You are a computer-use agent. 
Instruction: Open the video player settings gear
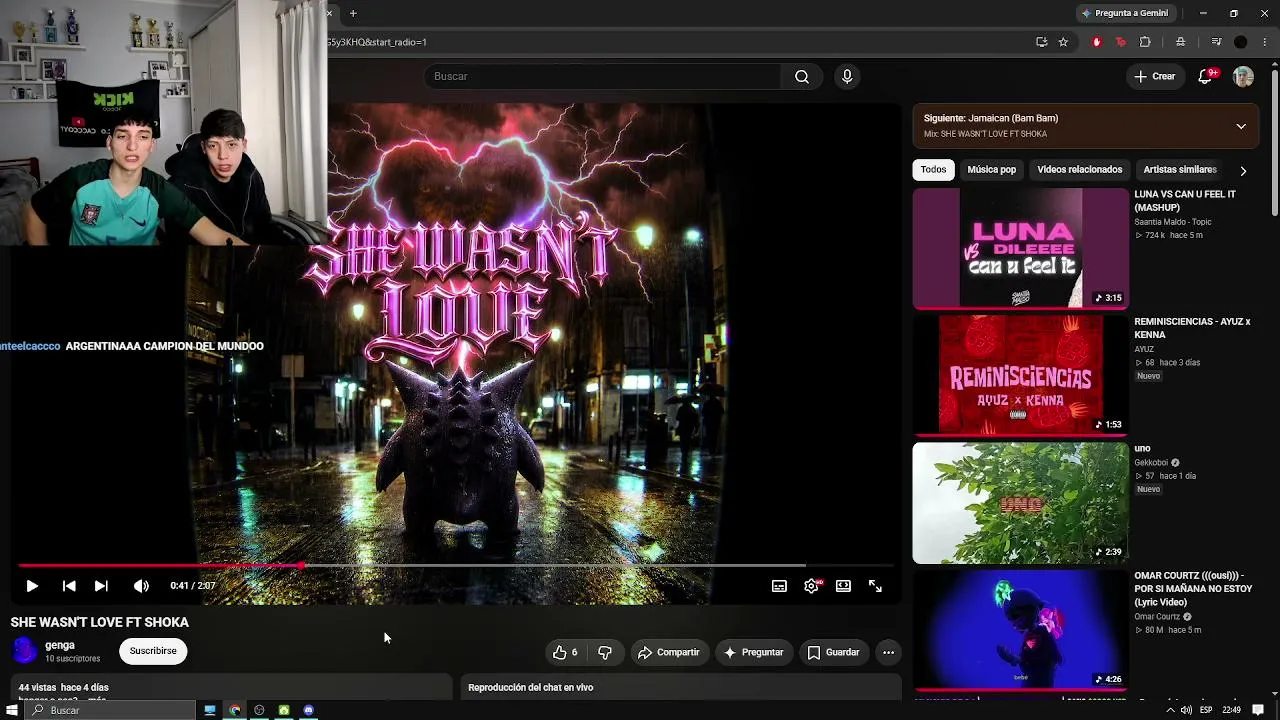[x=811, y=586]
